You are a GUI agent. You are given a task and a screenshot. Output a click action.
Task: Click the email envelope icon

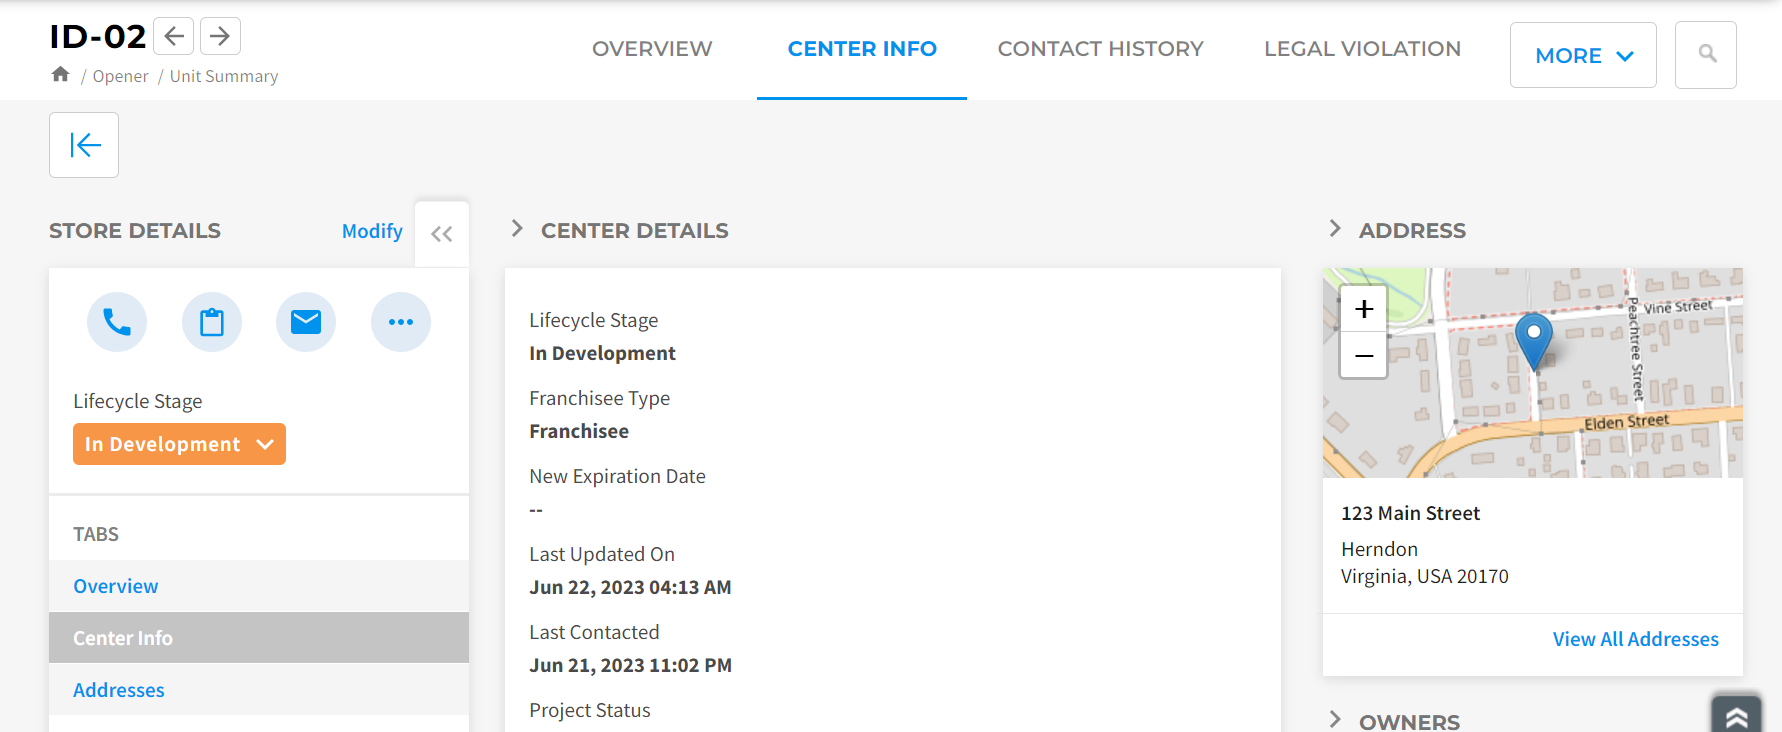pos(306,322)
